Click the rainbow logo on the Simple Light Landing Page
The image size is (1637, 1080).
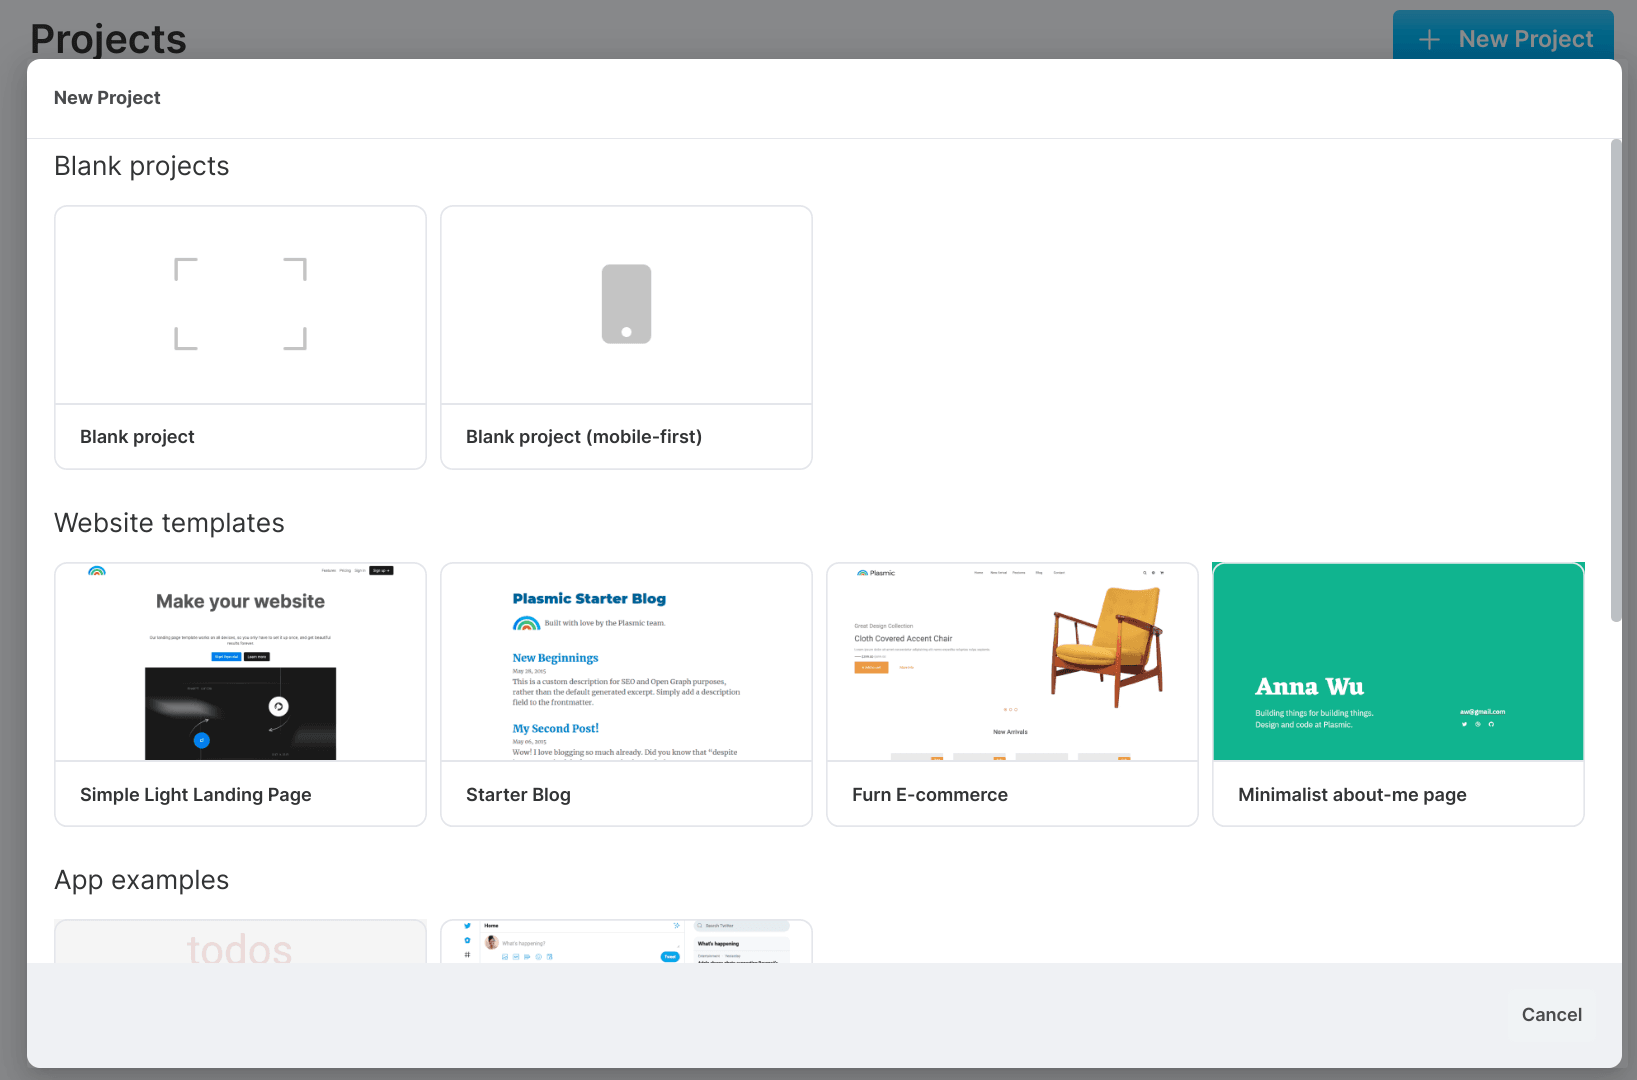pyautogui.click(x=97, y=571)
